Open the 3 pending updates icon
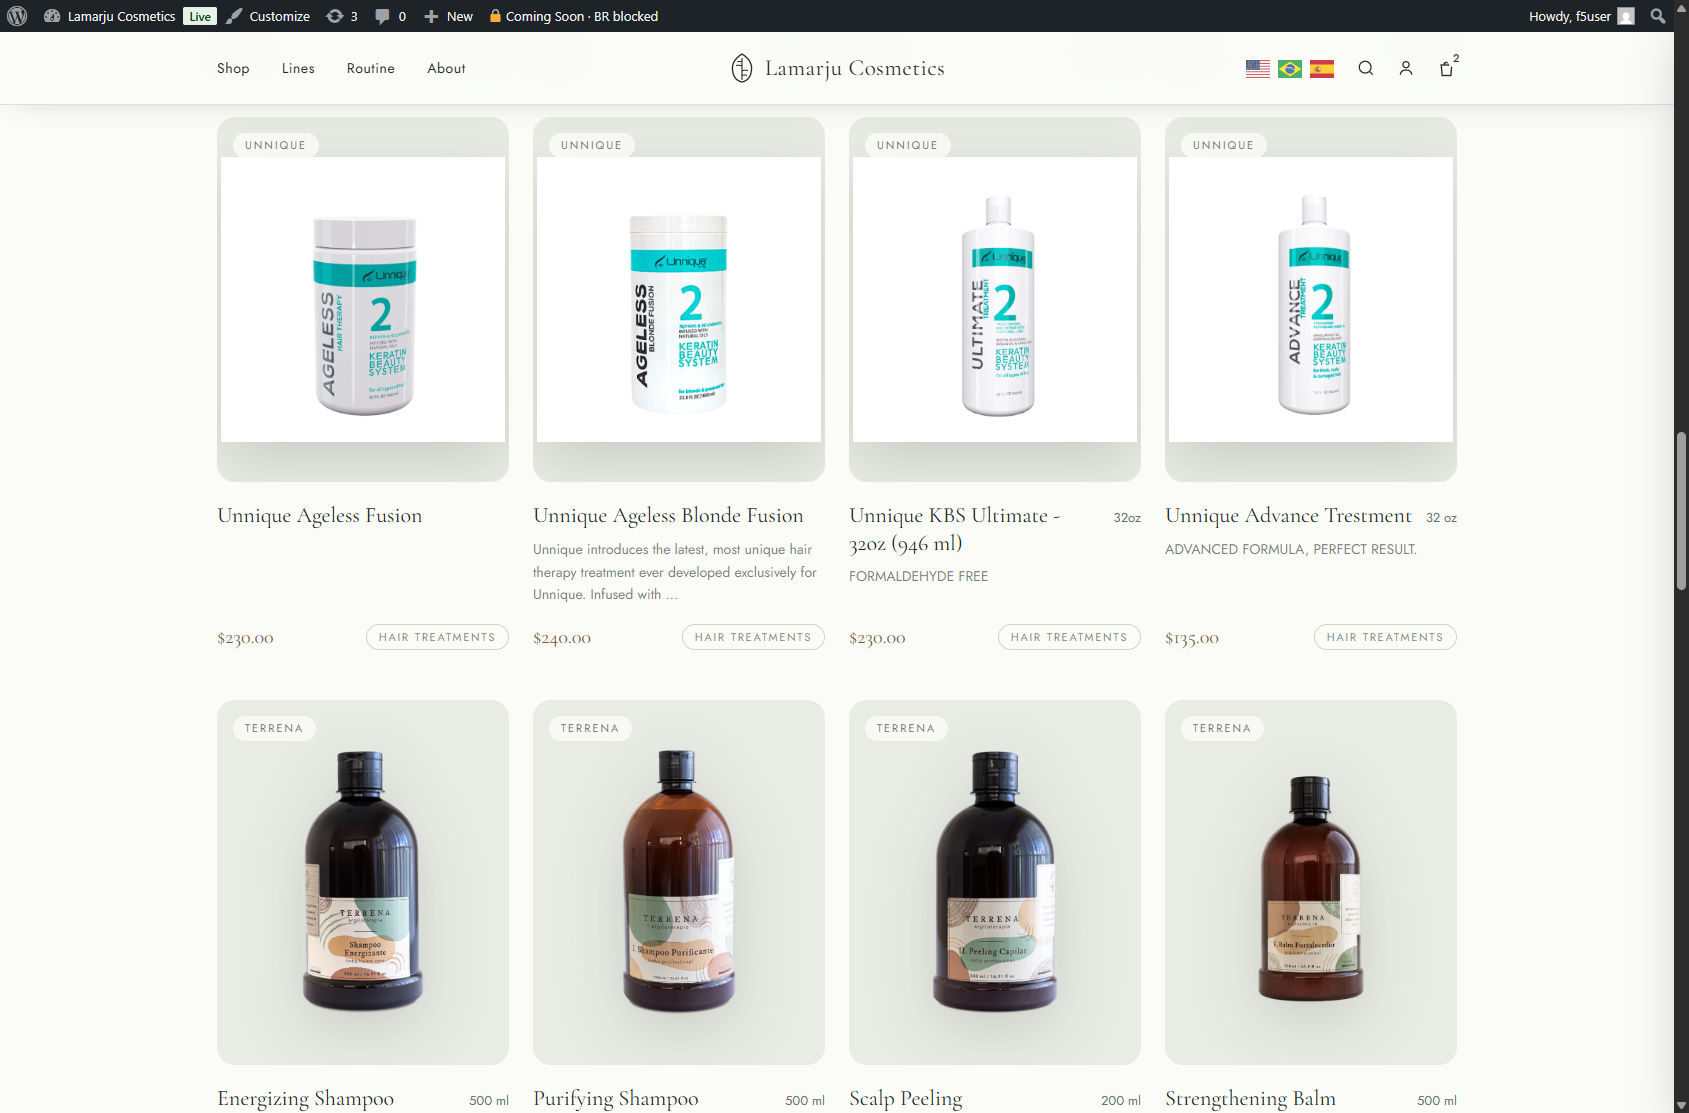The image size is (1689, 1113). click(342, 16)
